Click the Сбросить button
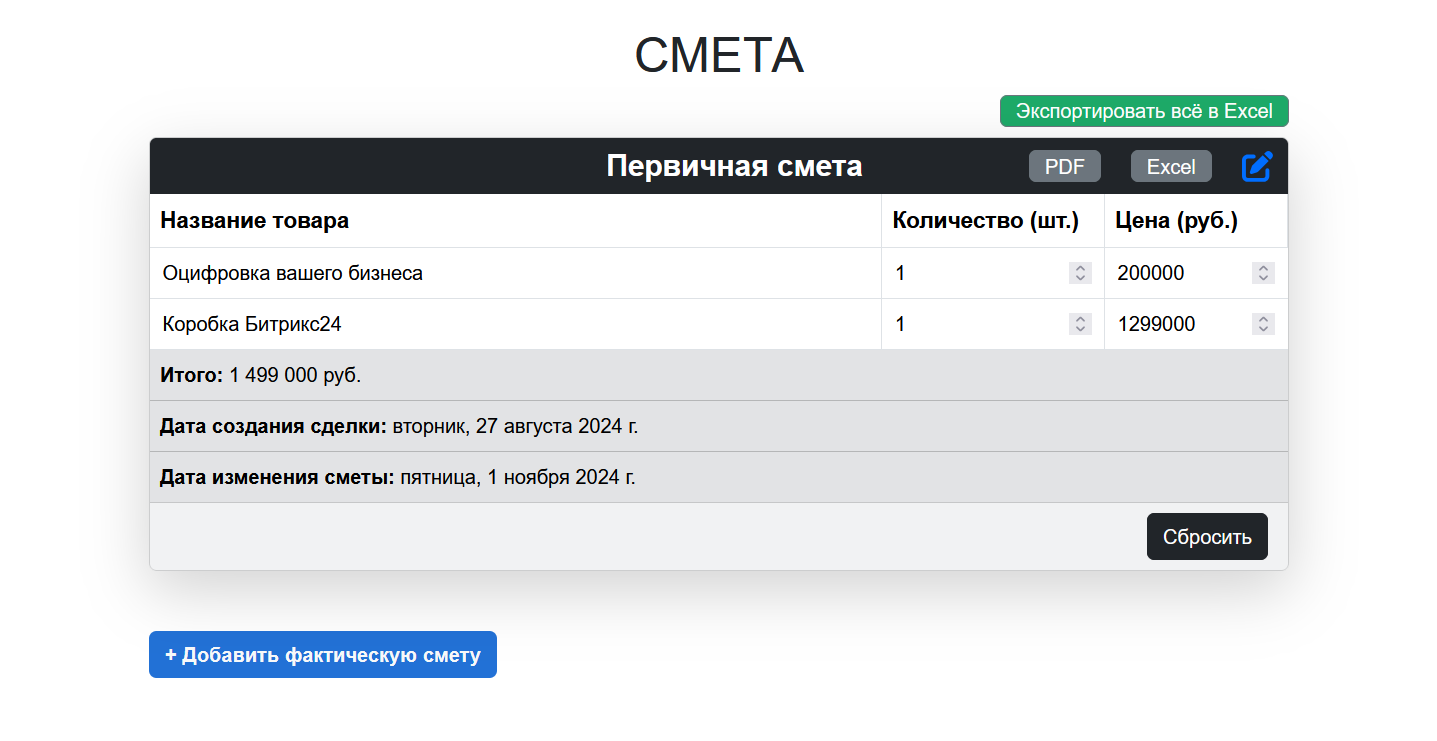This screenshot has height=741, width=1437. click(1207, 537)
